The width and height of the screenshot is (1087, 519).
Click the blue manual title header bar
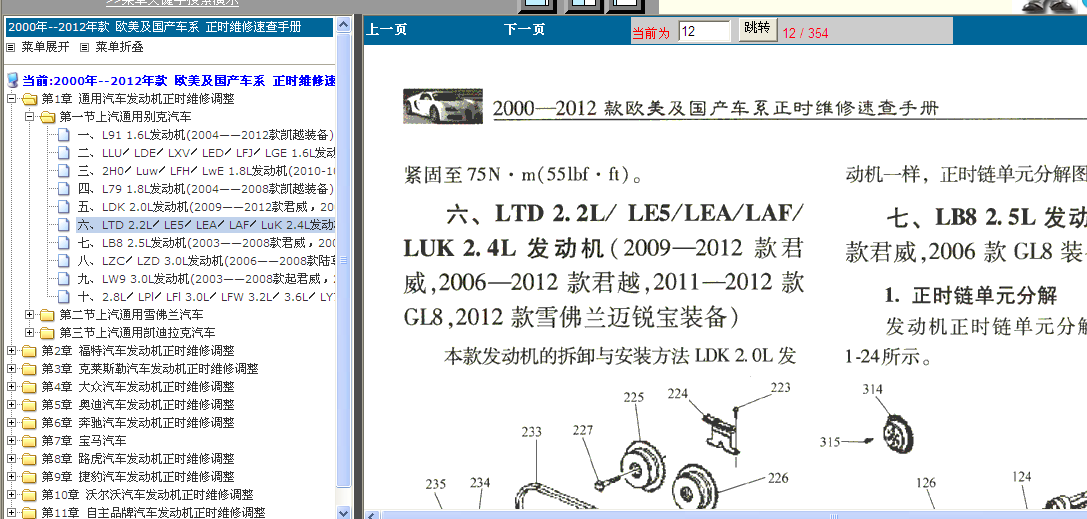pos(170,27)
